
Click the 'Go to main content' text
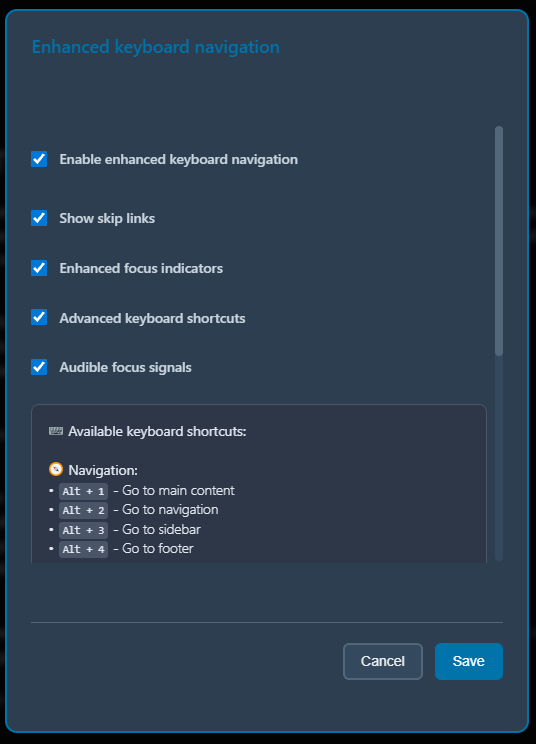pos(178,490)
